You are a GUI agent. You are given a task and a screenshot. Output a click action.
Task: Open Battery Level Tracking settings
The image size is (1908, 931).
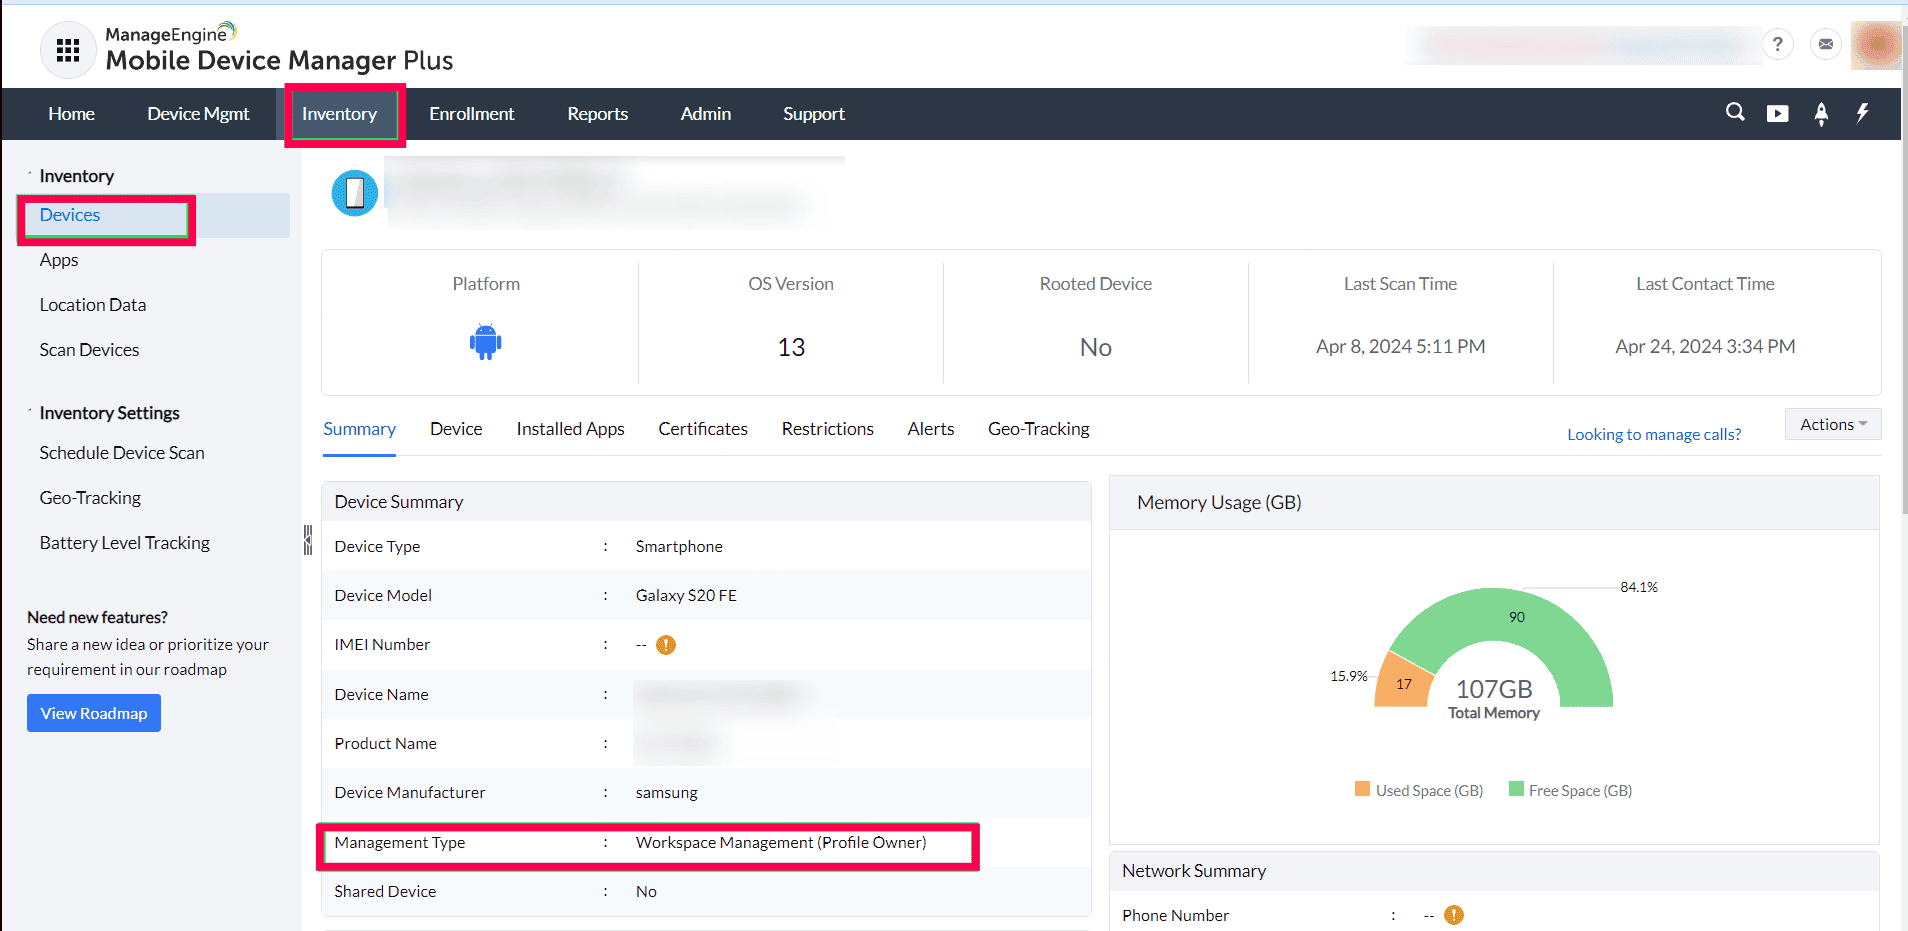click(125, 543)
